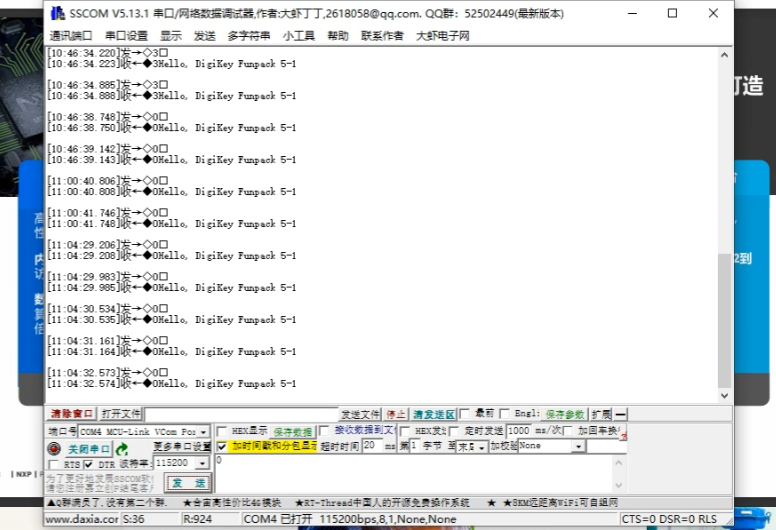Open the 帮助 menu
The image size is (776, 530).
coord(338,36)
